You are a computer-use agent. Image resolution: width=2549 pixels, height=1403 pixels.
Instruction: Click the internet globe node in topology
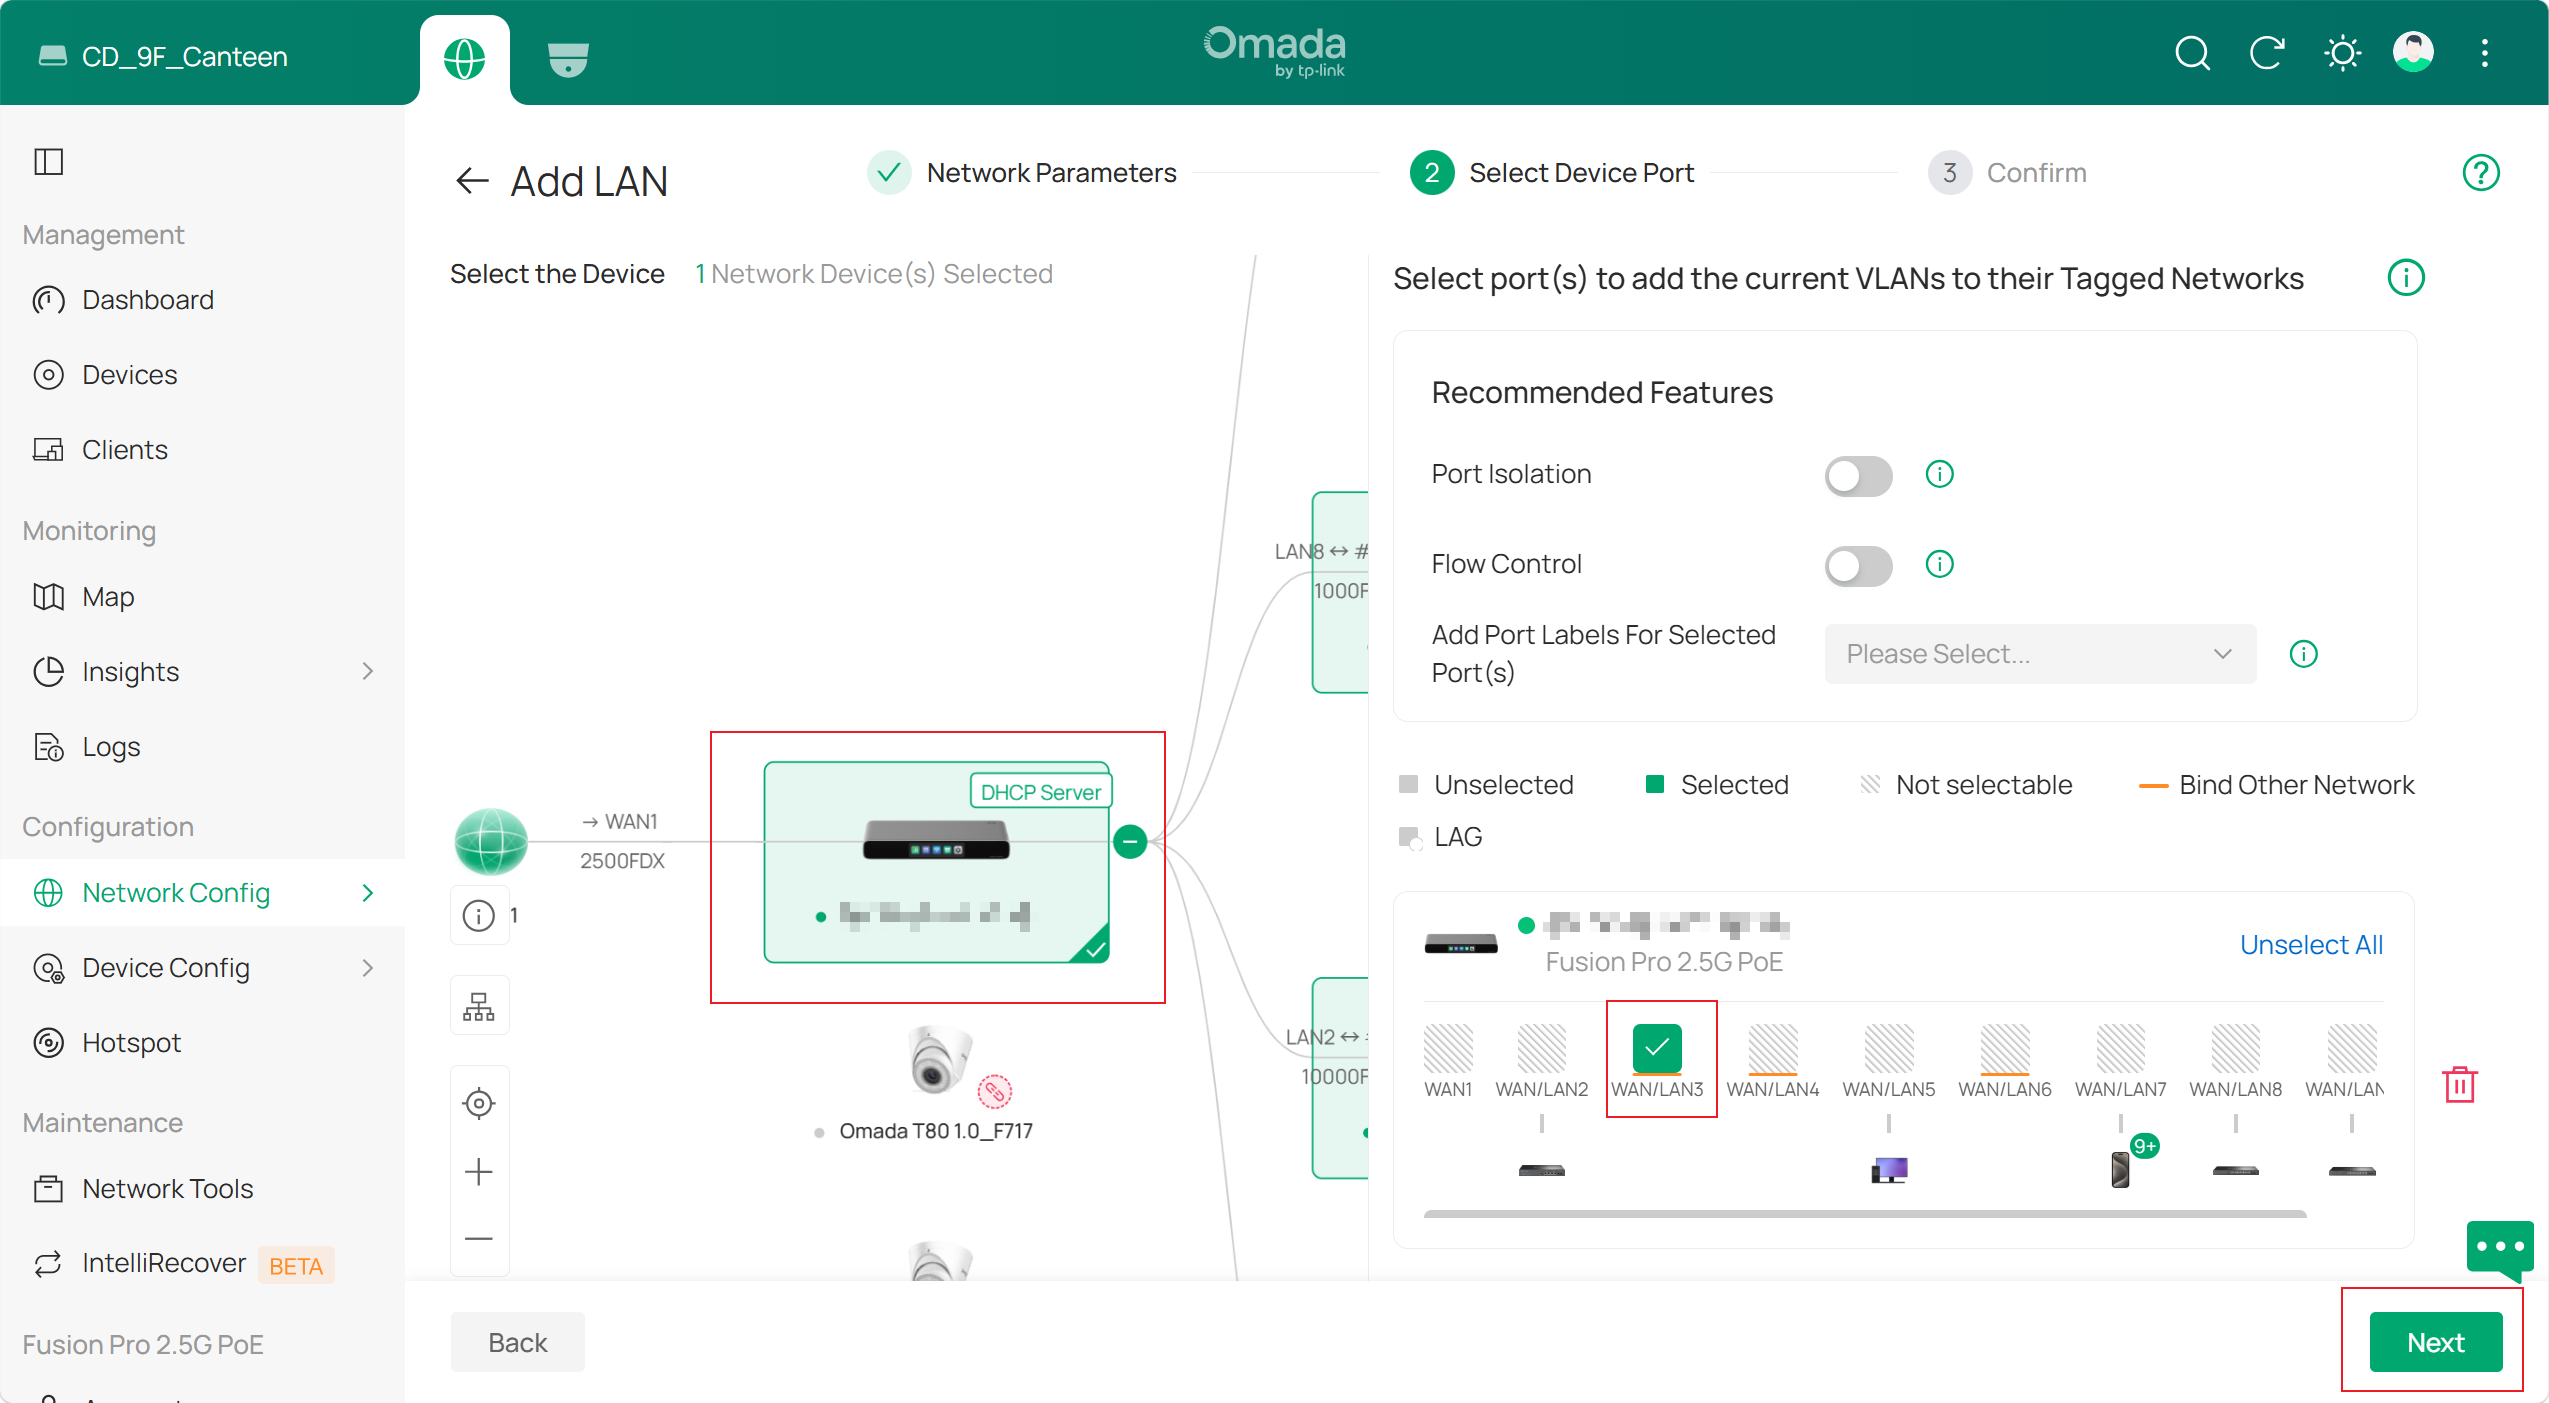[x=491, y=842]
